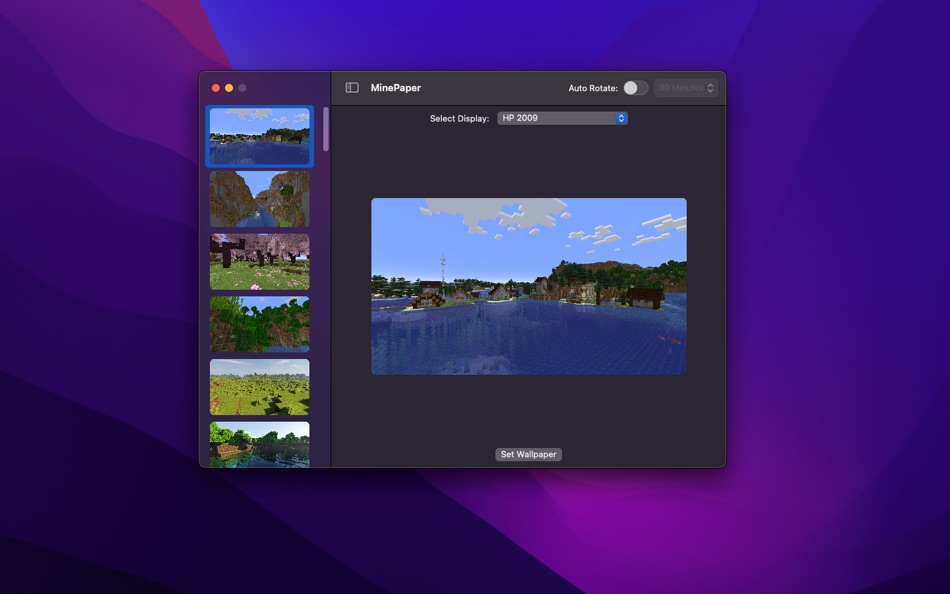Select the forest lake reflection thumbnail
950x594 pixels.
[x=259, y=444]
